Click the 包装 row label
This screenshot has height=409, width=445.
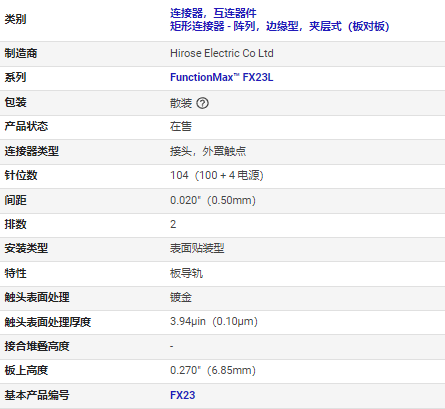pos(15,102)
